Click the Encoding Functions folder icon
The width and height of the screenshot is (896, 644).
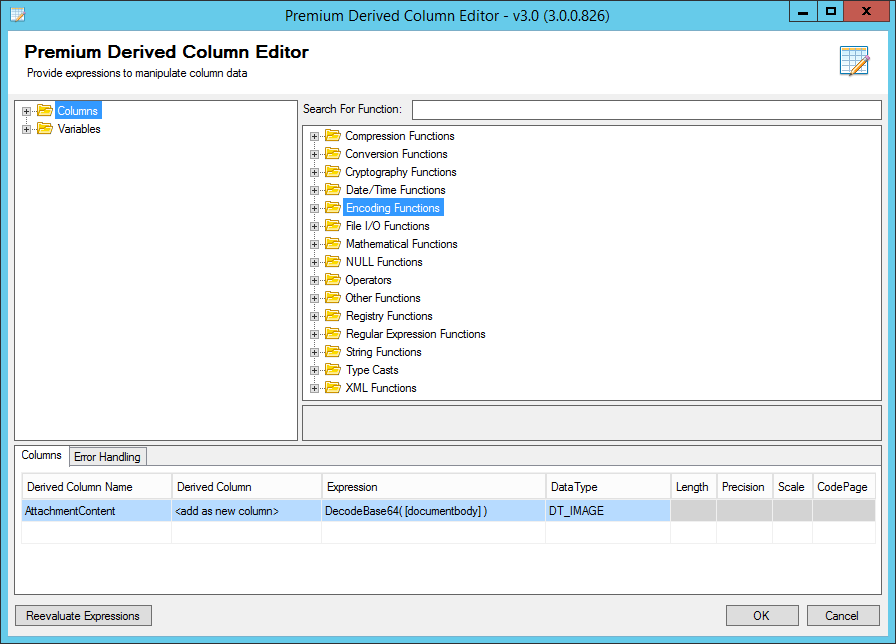click(x=333, y=207)
